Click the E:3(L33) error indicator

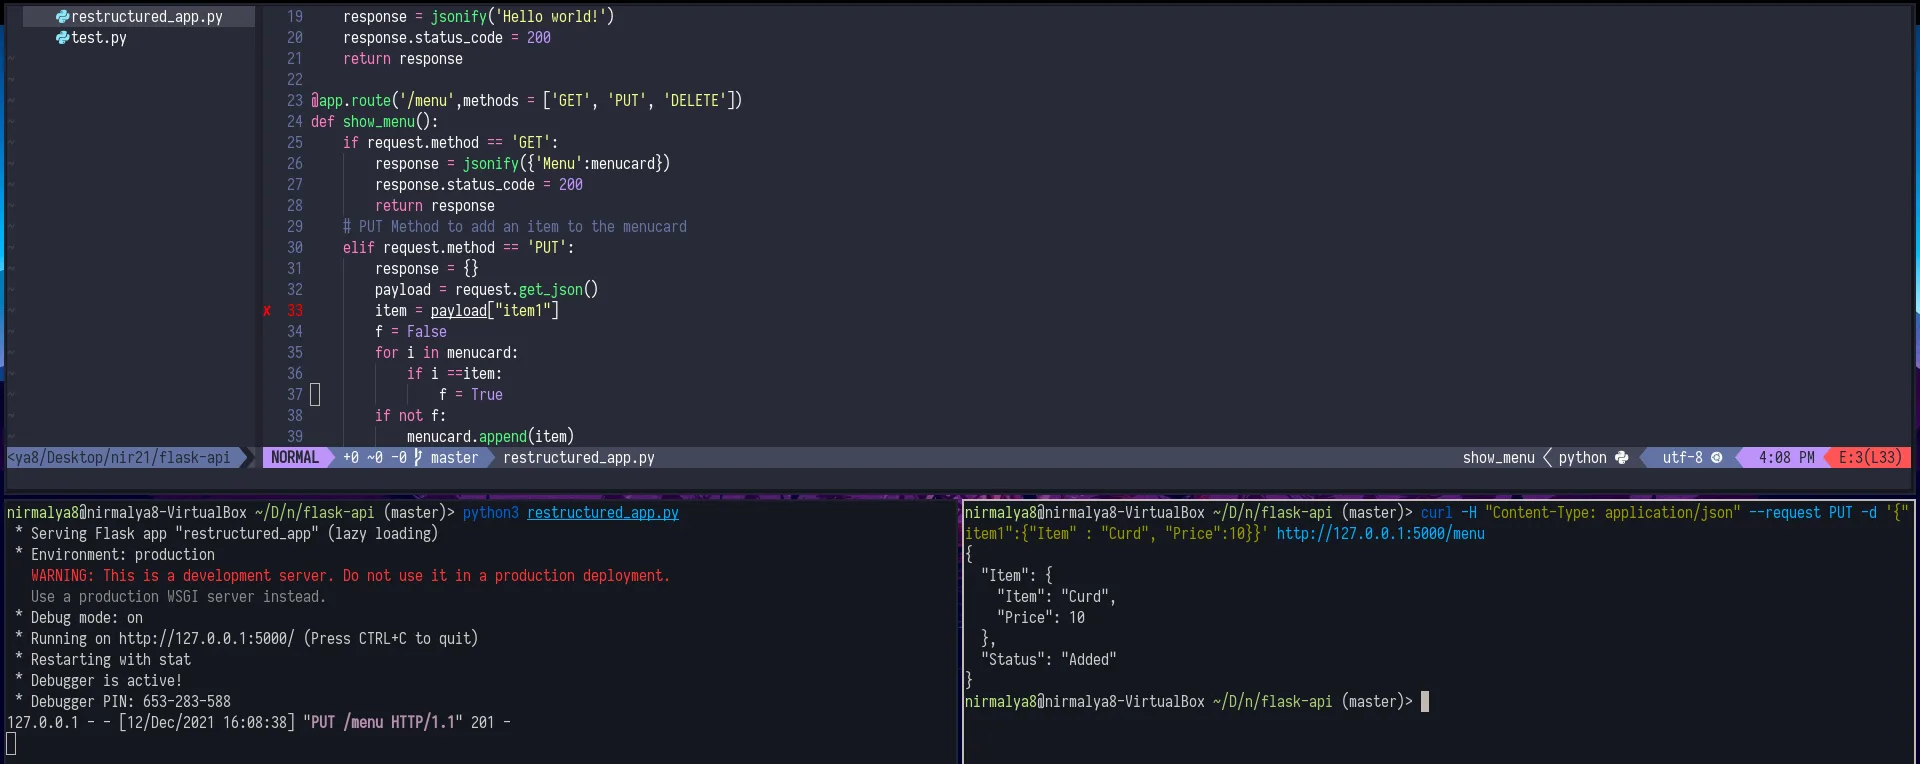tap(1870, 458)
